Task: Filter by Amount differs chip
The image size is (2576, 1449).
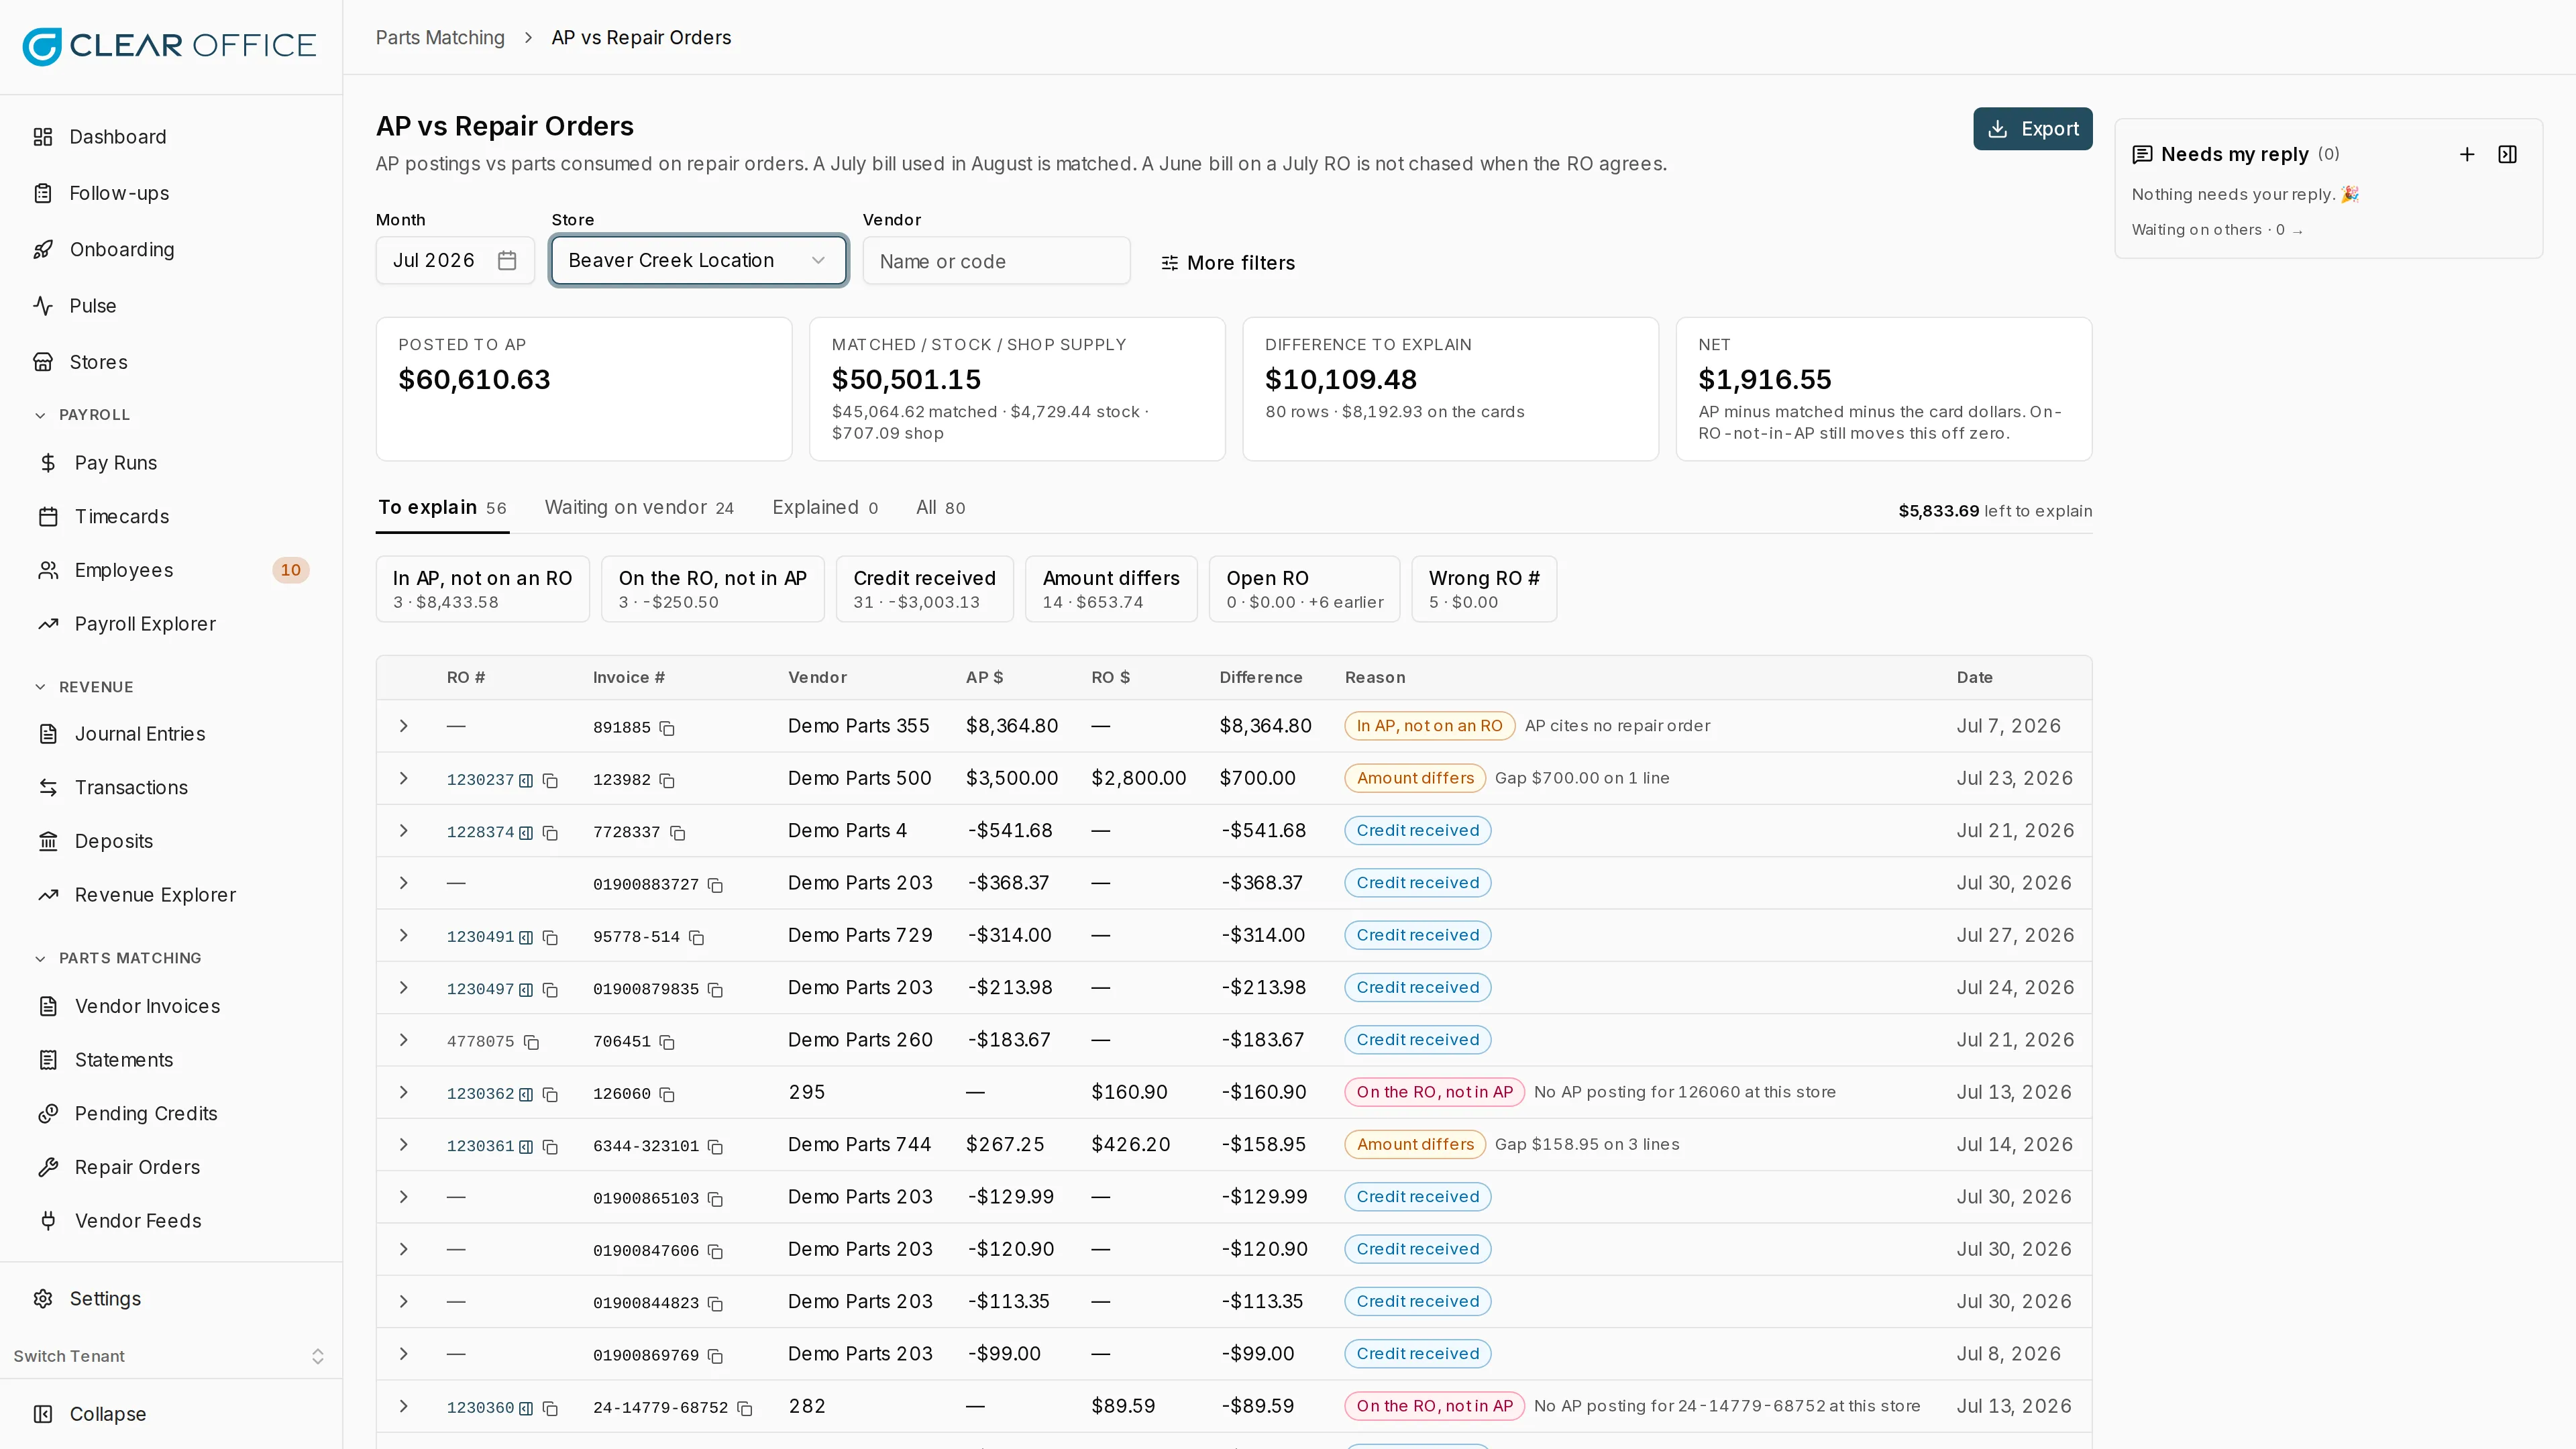Action: point(1111,589)
